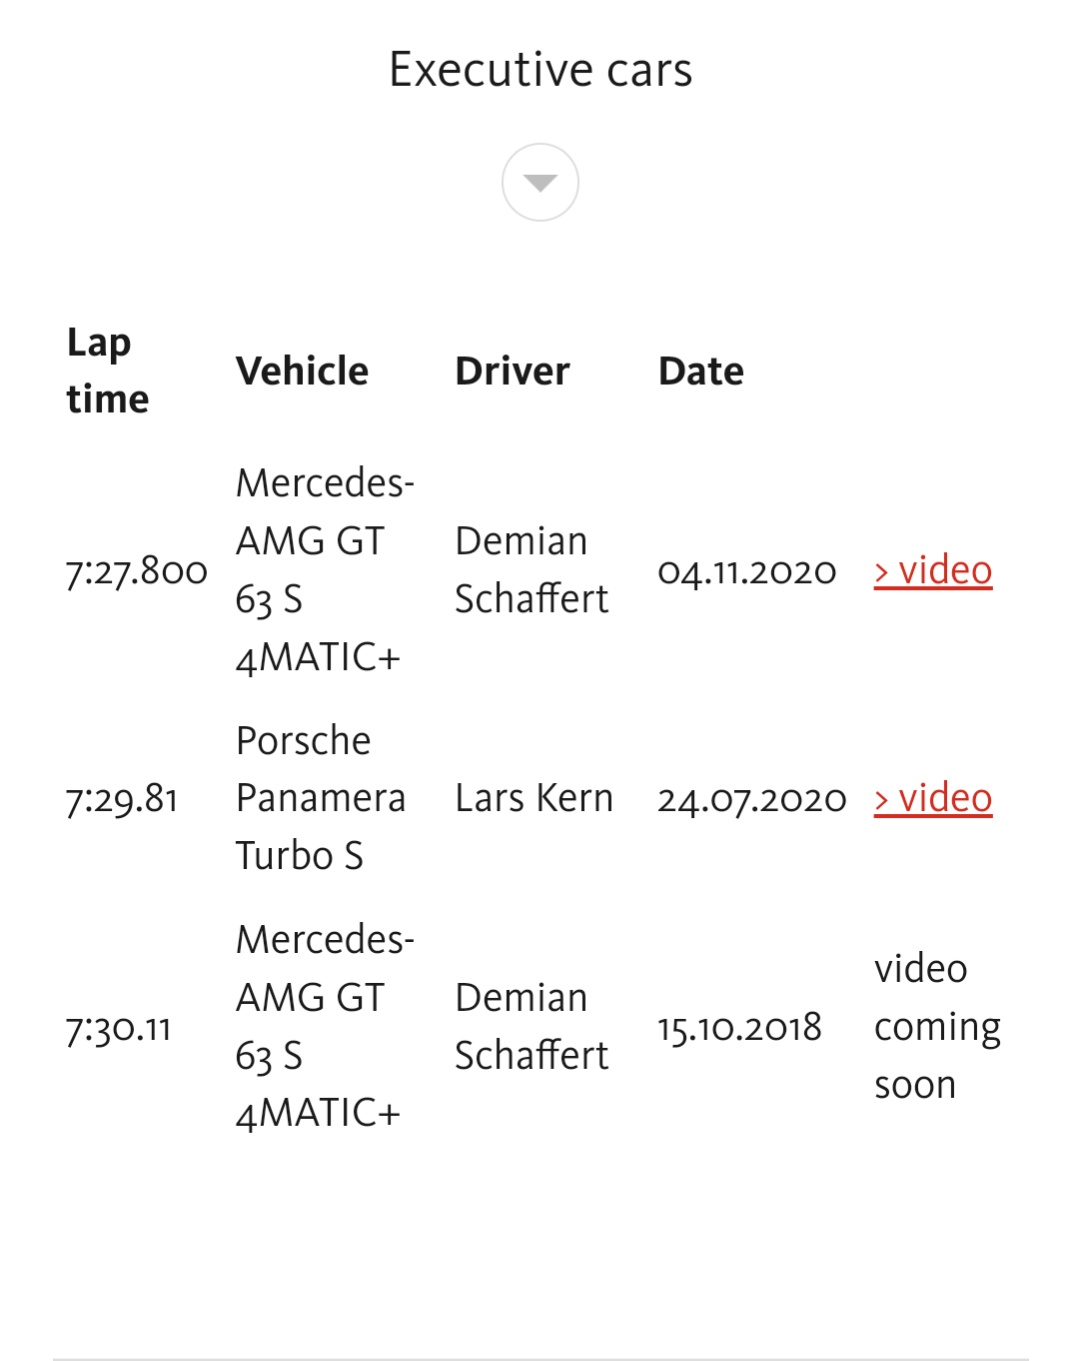Select the 7:30.11 lap time
1079x1361 pixels.
click(118, 1028)
